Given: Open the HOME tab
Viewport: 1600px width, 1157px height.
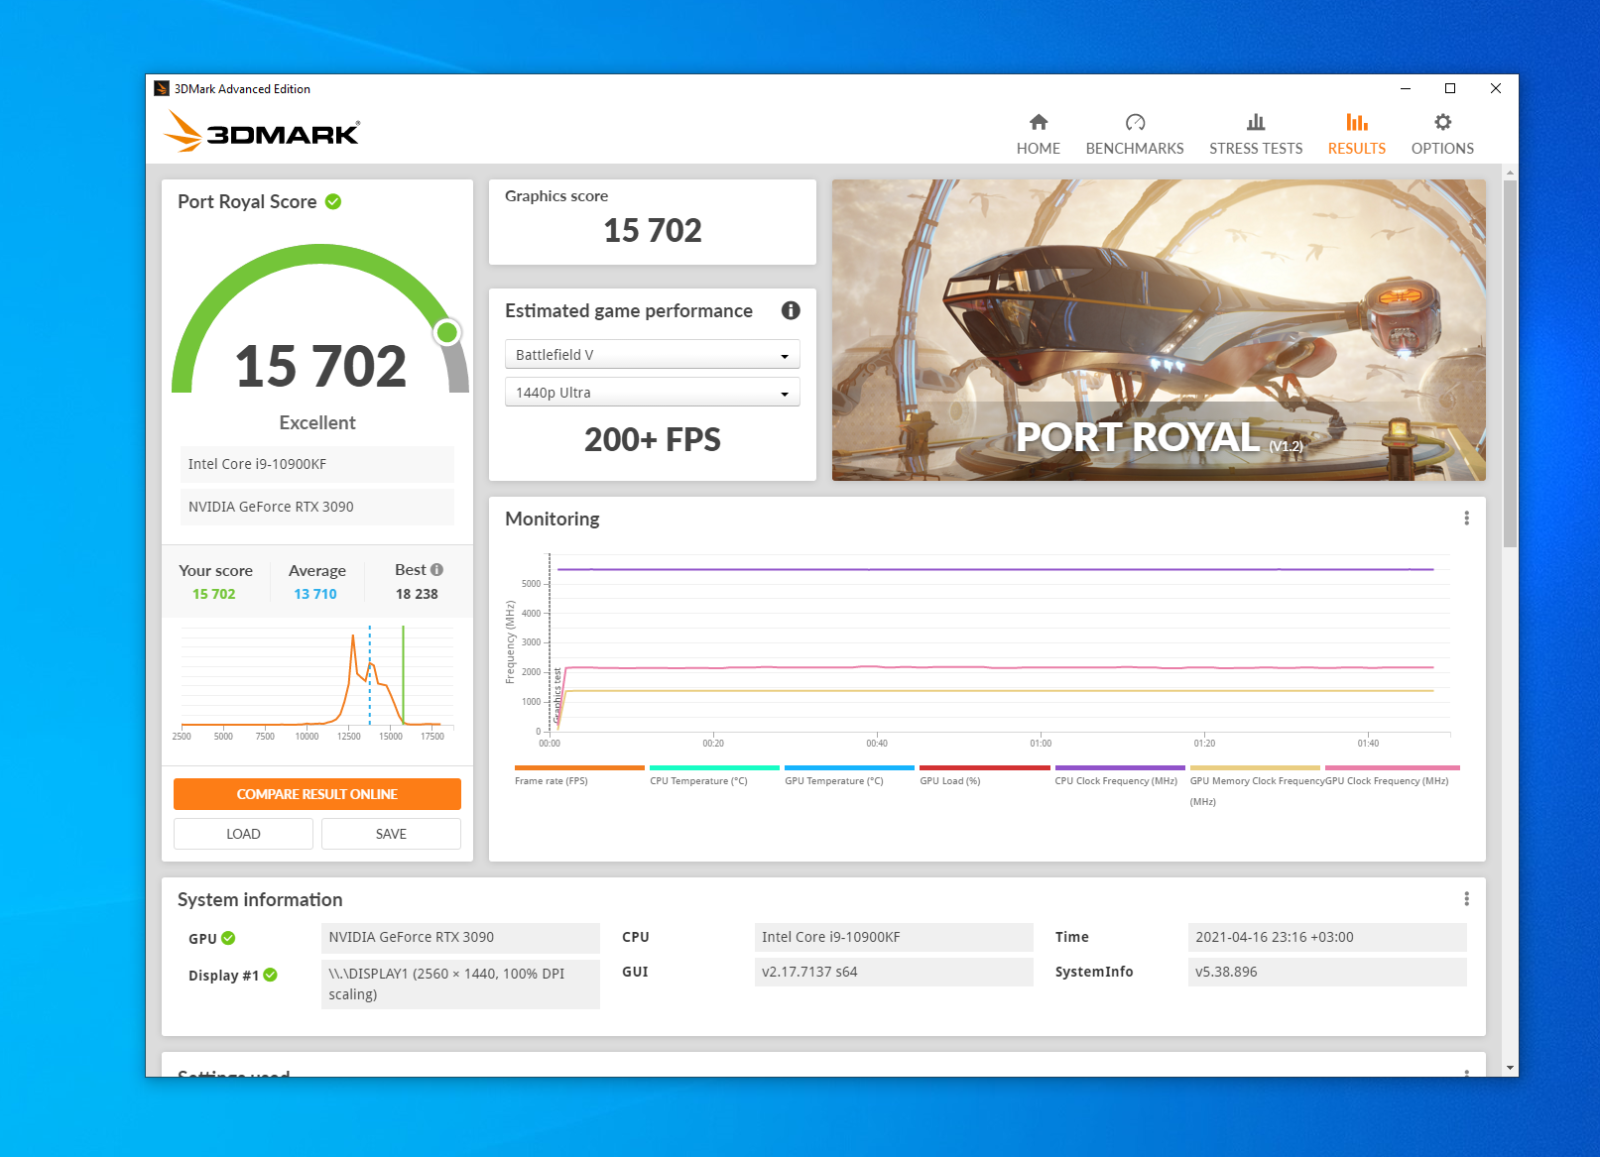Looking at the screenshot, I should pos(1038,134).
